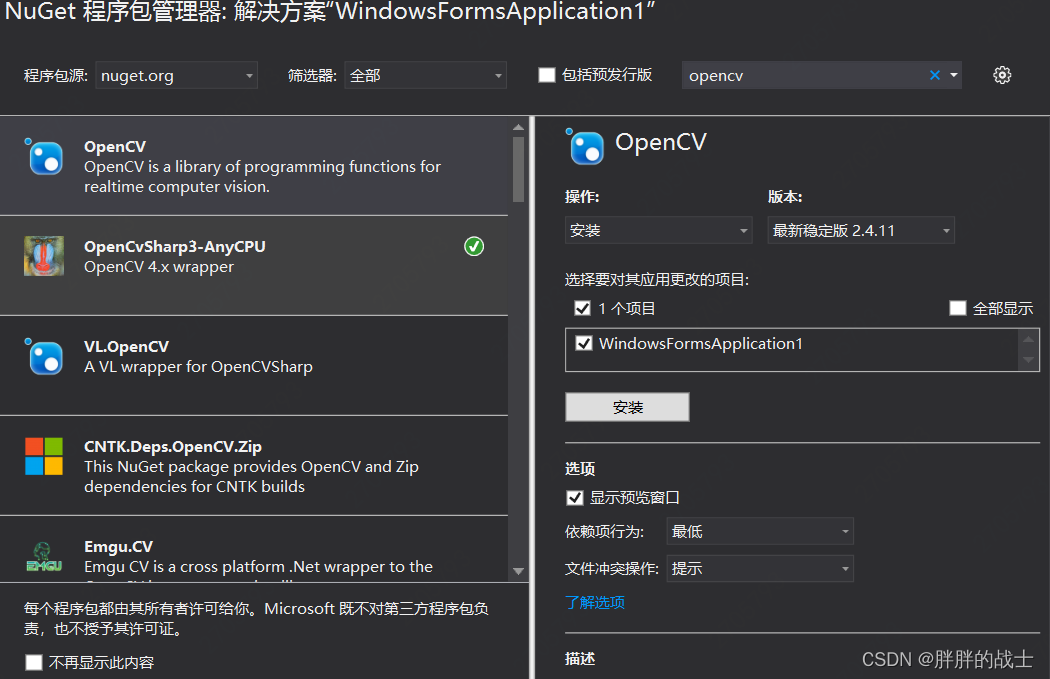Click the green installed checkmark on OpenCvSharp3-AnyCPU
The width and height of the screenshot is (1050, 679).
click(474, 246)
